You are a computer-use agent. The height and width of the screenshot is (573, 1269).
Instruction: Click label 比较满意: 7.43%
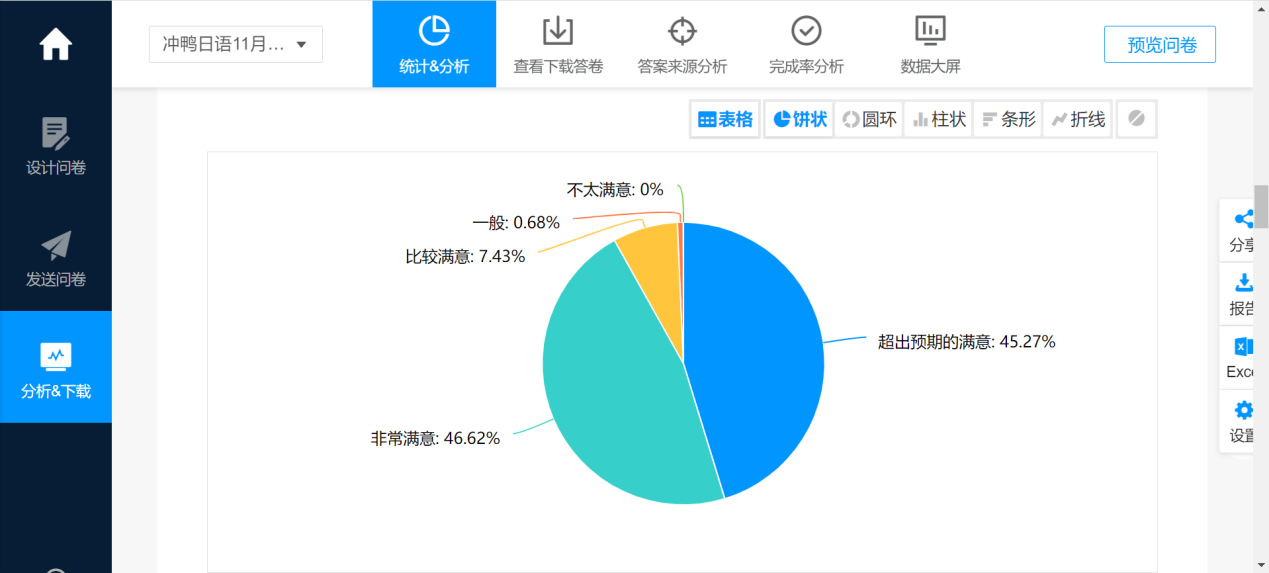[x=465, y=256]
